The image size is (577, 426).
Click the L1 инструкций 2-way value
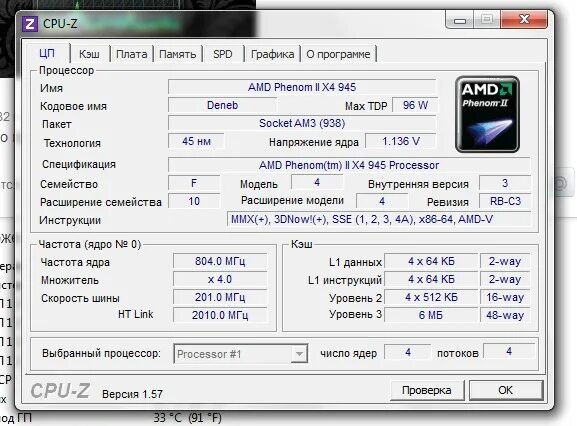click(505, 279)
